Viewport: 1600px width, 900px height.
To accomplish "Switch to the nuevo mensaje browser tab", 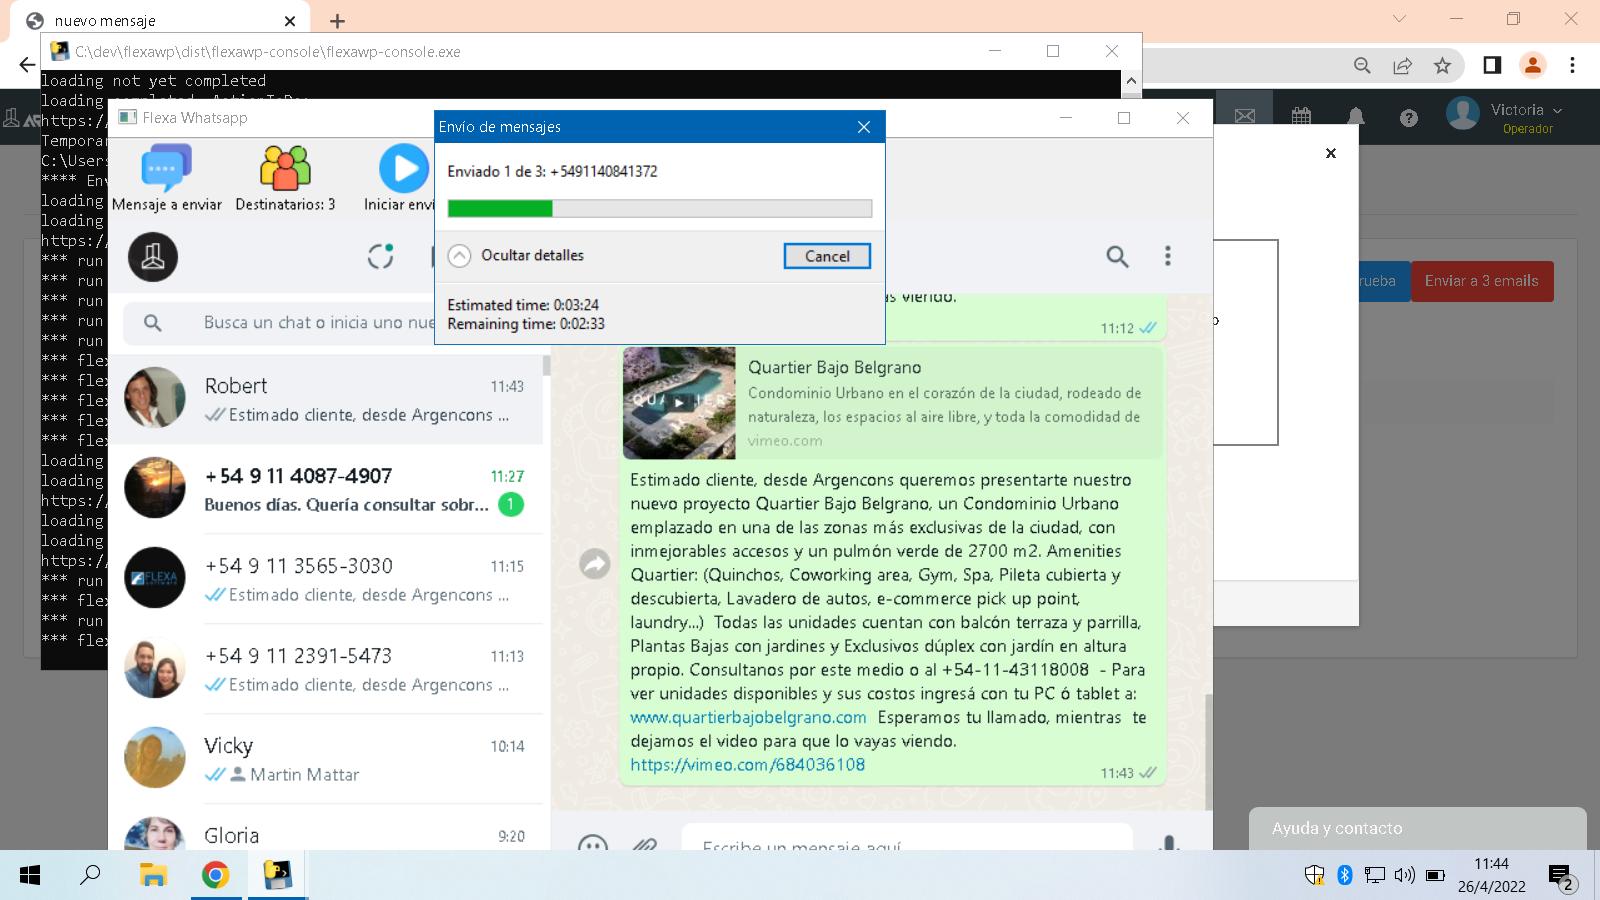I will 161,20.
